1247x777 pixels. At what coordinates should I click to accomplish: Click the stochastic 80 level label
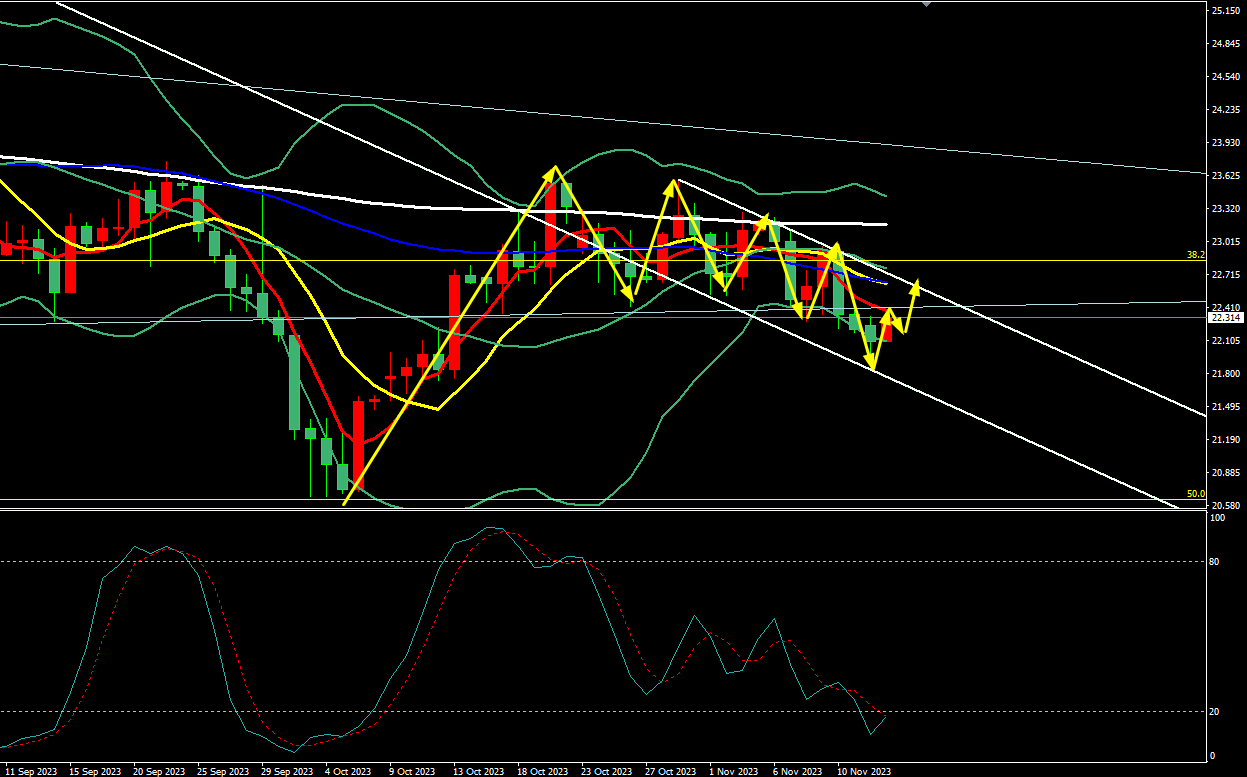[1214, 562]
